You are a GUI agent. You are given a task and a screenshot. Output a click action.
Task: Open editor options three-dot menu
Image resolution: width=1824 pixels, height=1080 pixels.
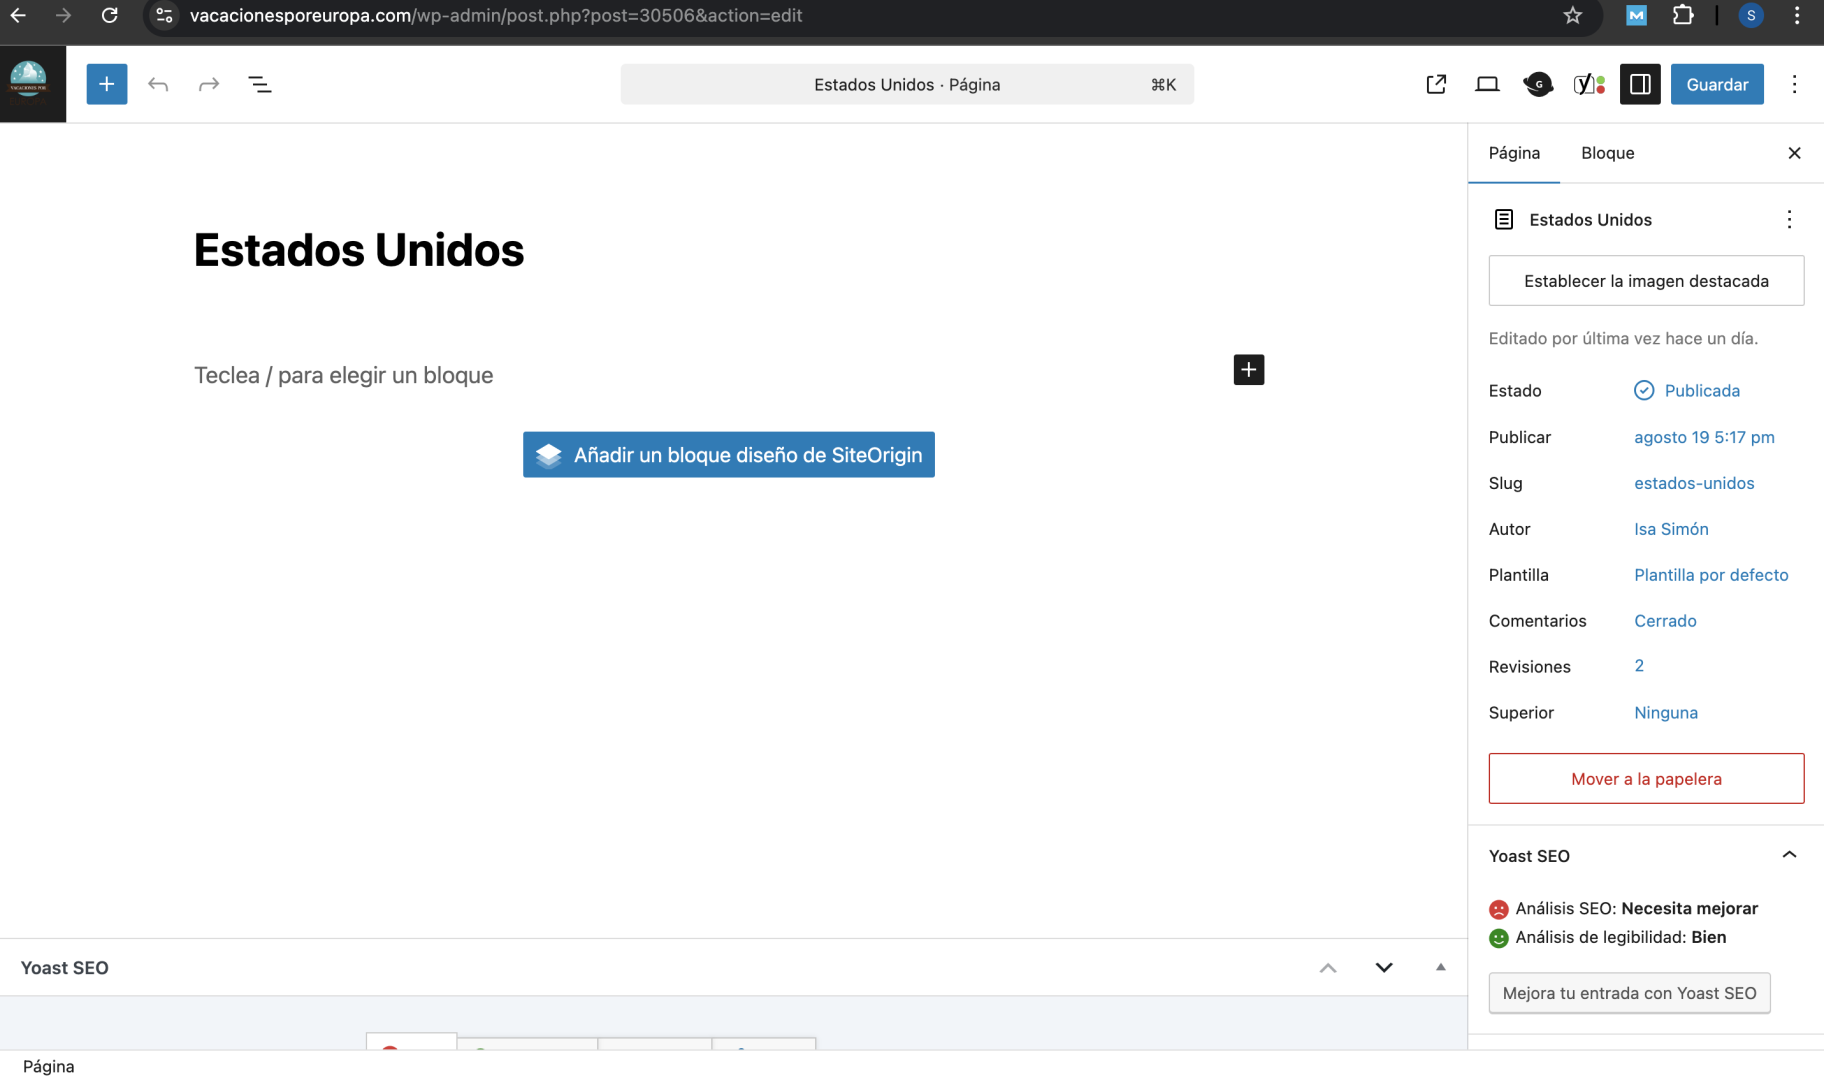coord(1794,84)
